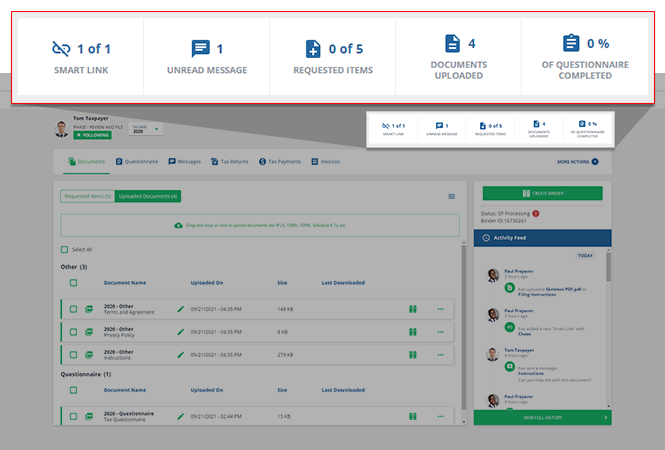
Task: Click the list view menu icon above upload area
Action: tap(451, 196)
